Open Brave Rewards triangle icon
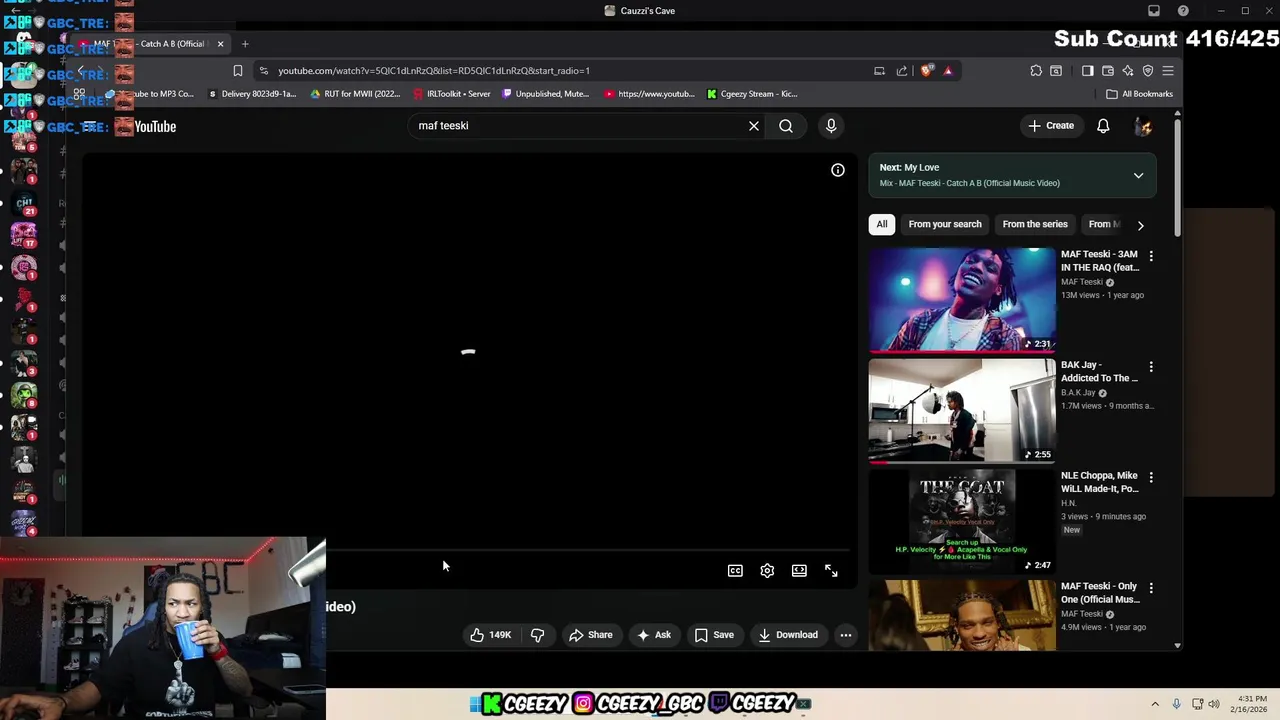Image resolution: width=1280 pixels, height=720 pixels. (948, 71)
